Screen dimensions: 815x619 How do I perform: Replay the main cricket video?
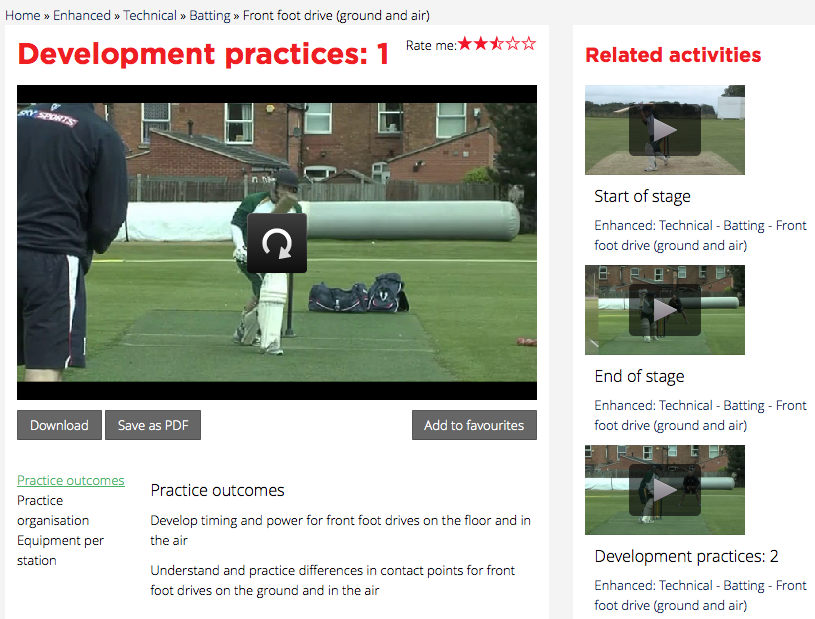[x=277, y=243]
